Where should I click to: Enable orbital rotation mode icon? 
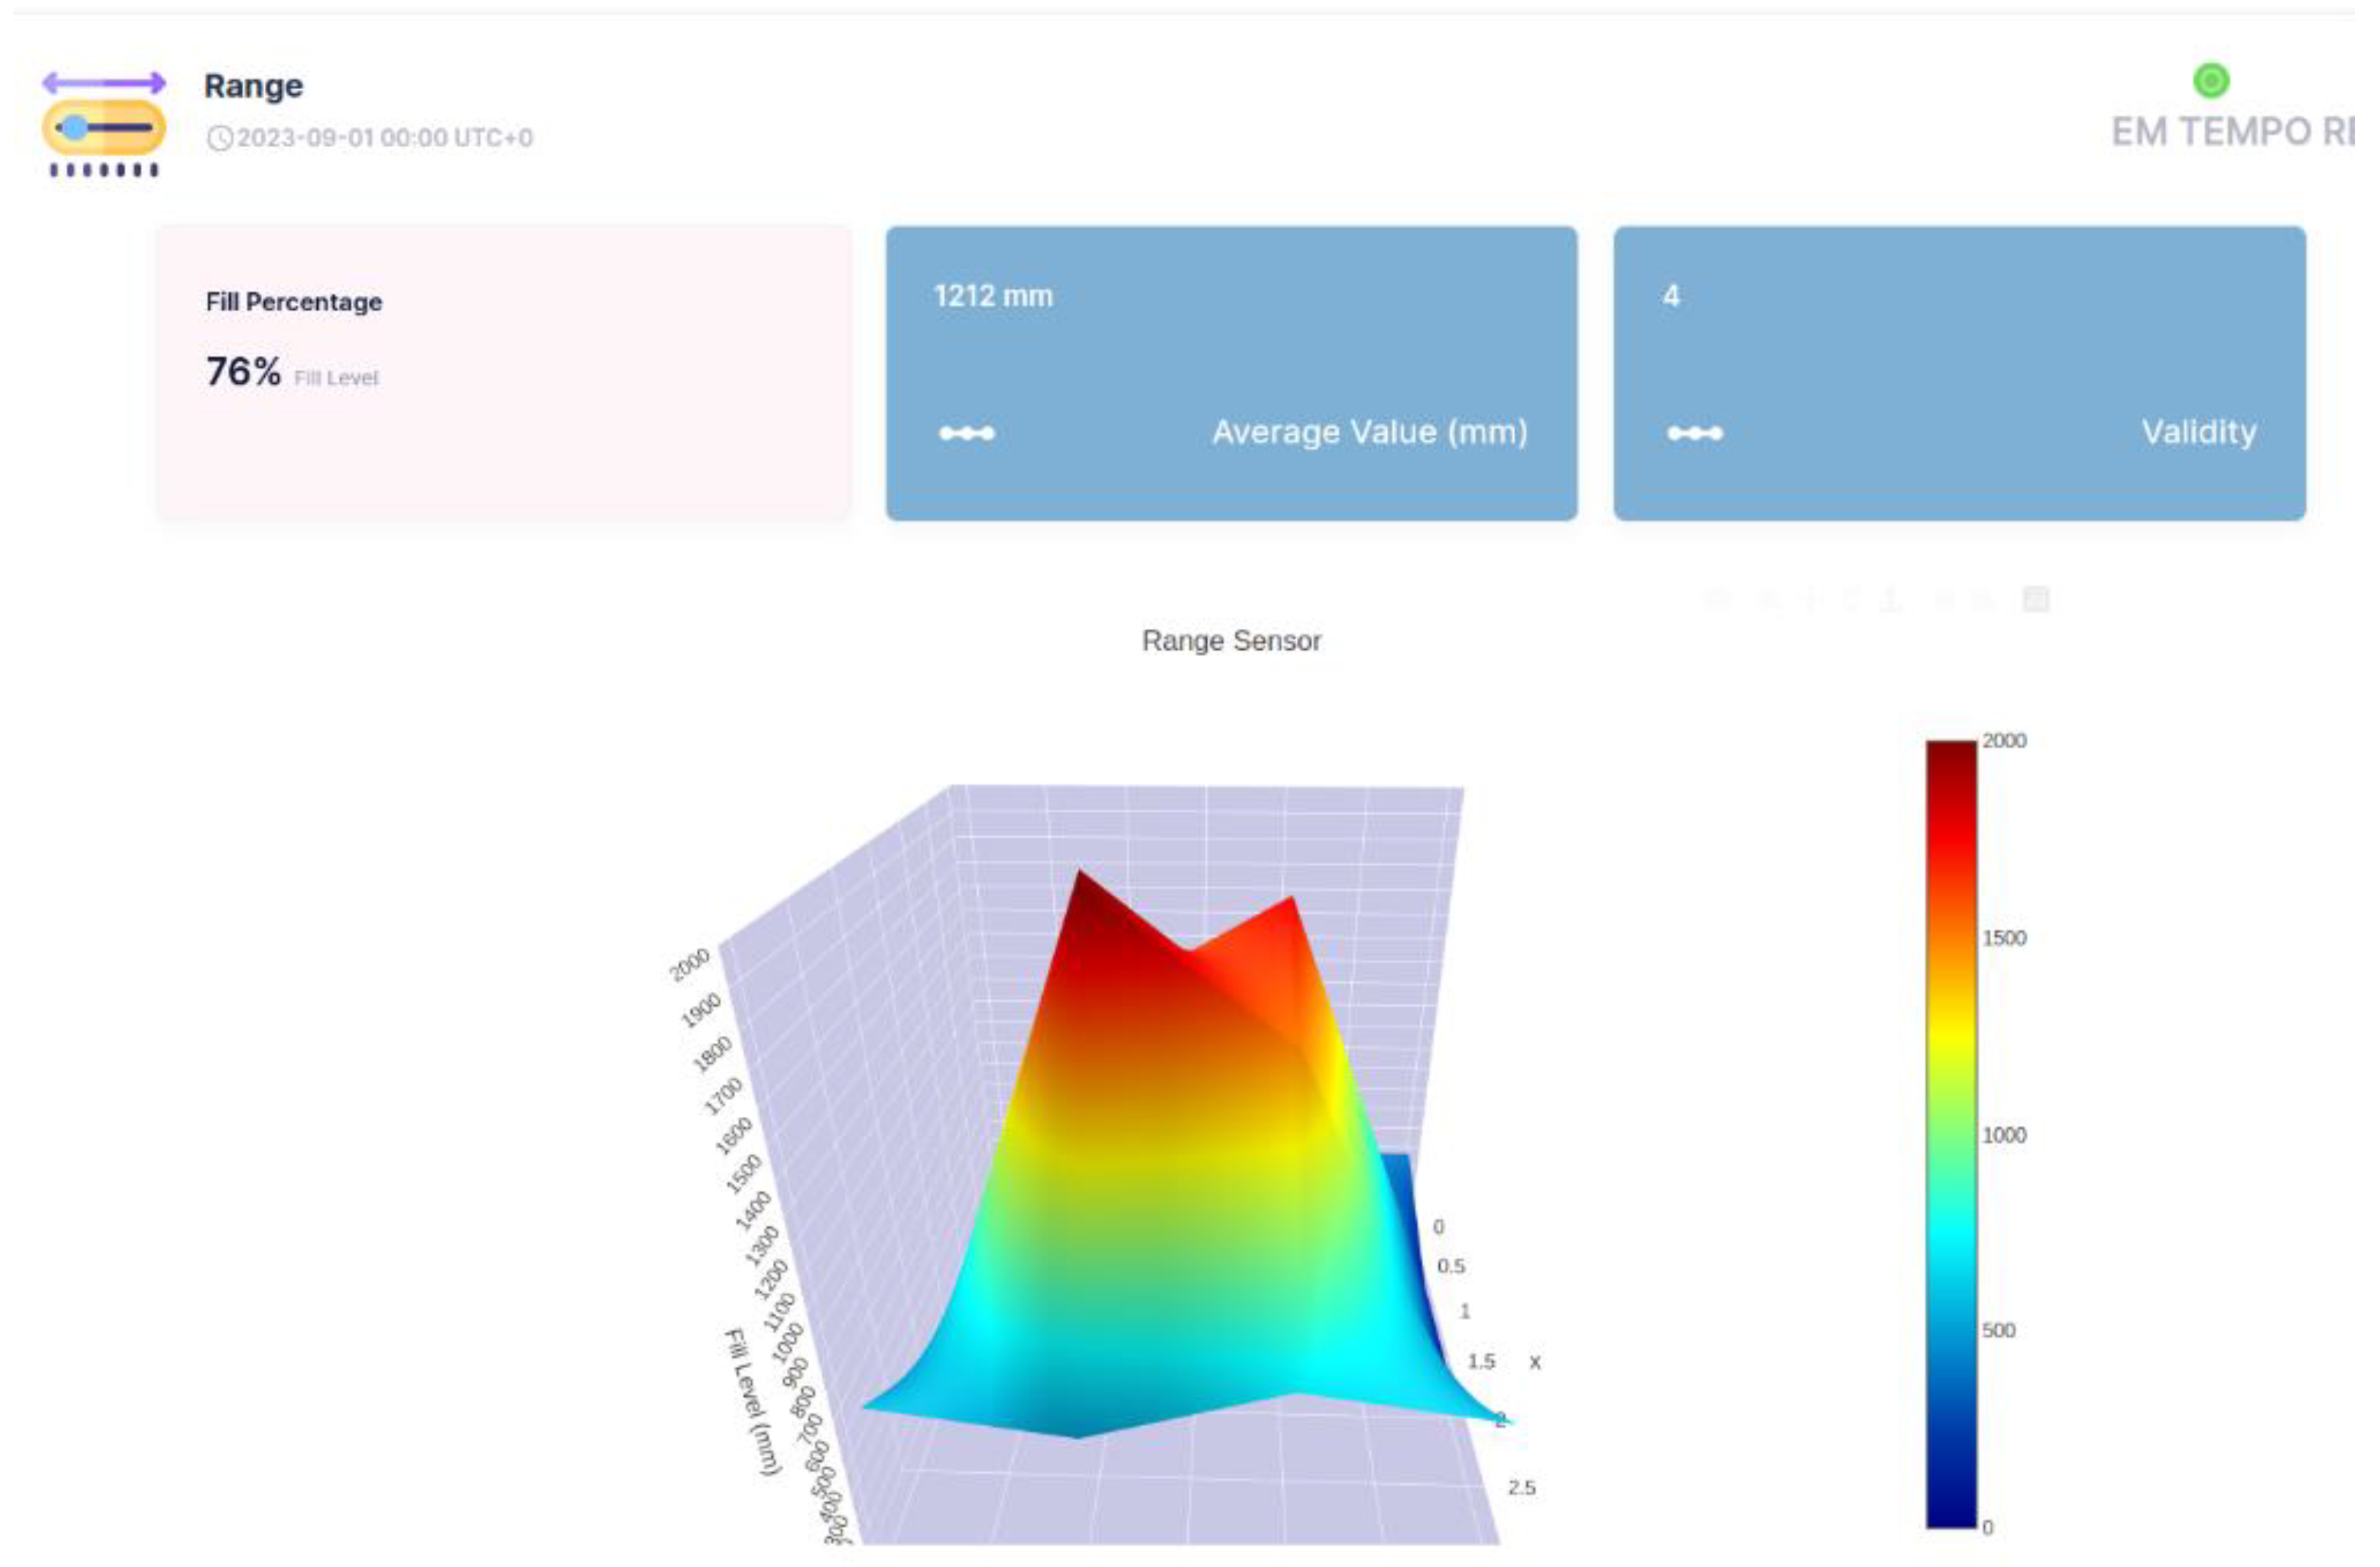pyautogui.click(x=1851, y=598)
